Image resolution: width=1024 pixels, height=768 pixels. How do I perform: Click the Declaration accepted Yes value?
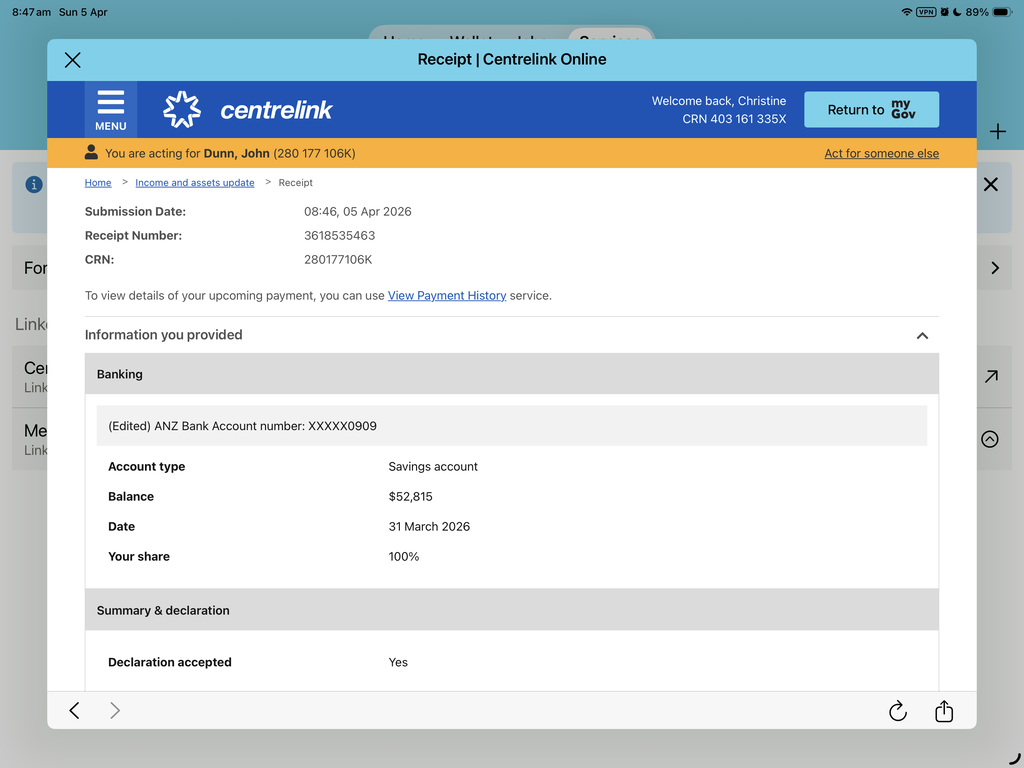(398, 663)
